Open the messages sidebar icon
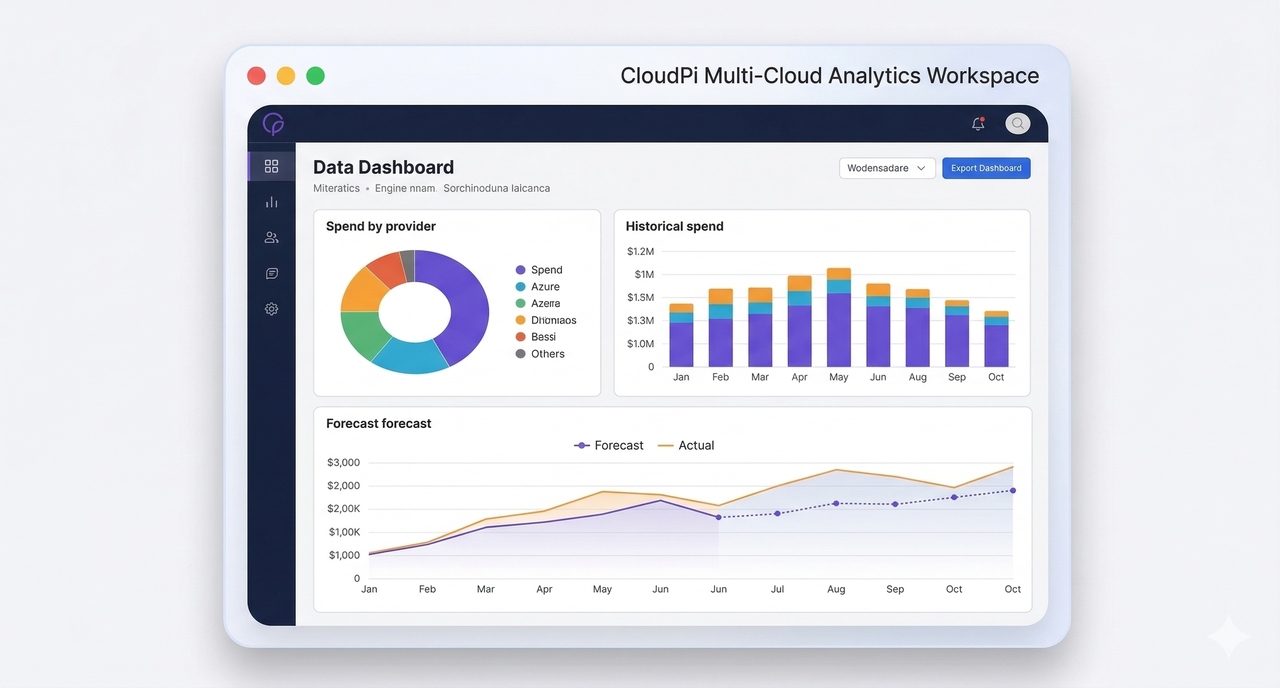The height and width of the screenshot is (688, 1280). [271, 273]
